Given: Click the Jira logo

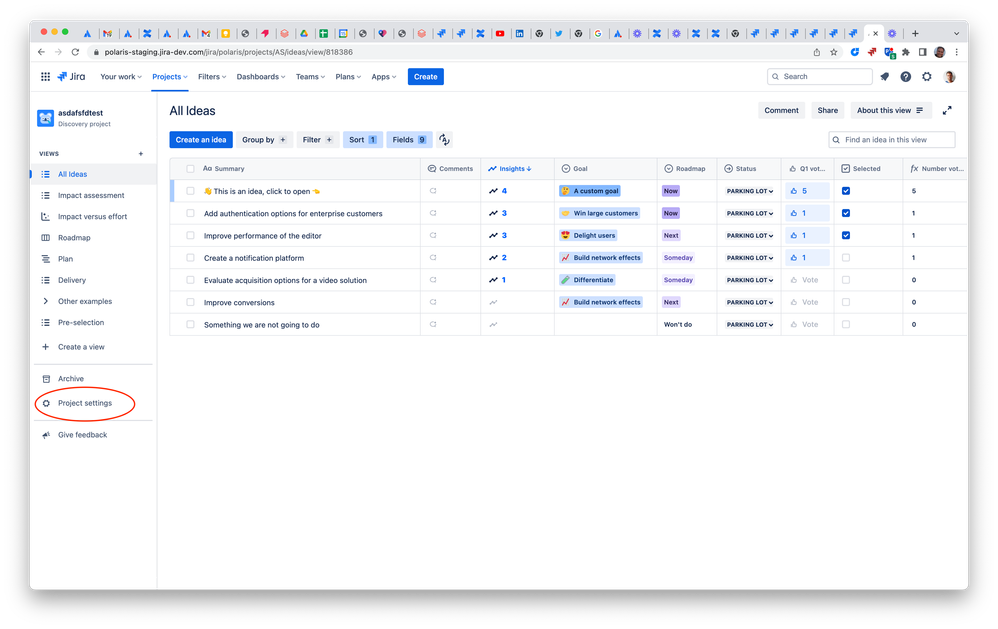Looking at the screenshot, I should tap(71, 76).
